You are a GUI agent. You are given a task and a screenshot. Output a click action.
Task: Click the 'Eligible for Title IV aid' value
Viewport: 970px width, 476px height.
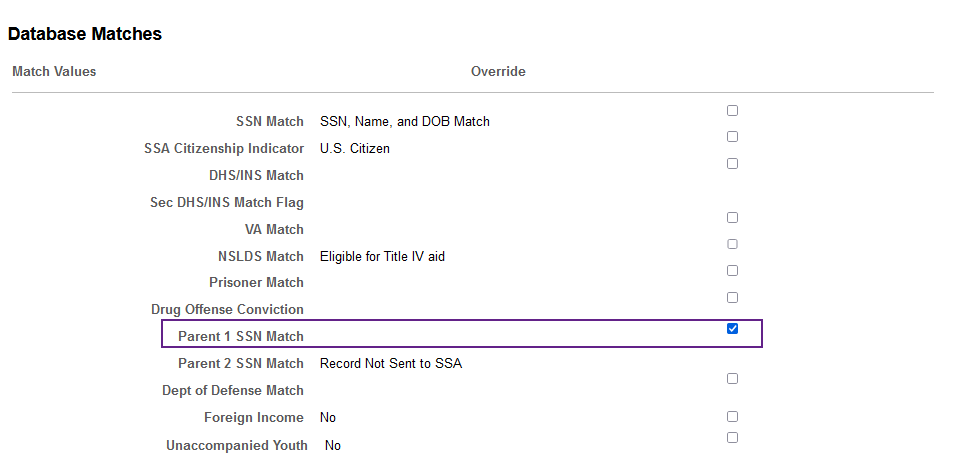(x=382, y=256)
